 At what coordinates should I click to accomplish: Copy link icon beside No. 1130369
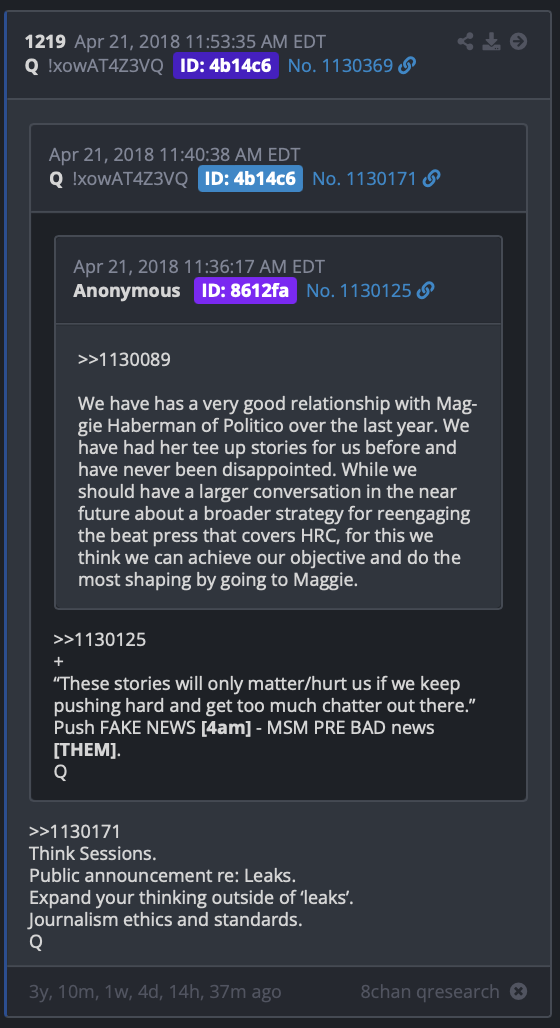click(407, 66)
